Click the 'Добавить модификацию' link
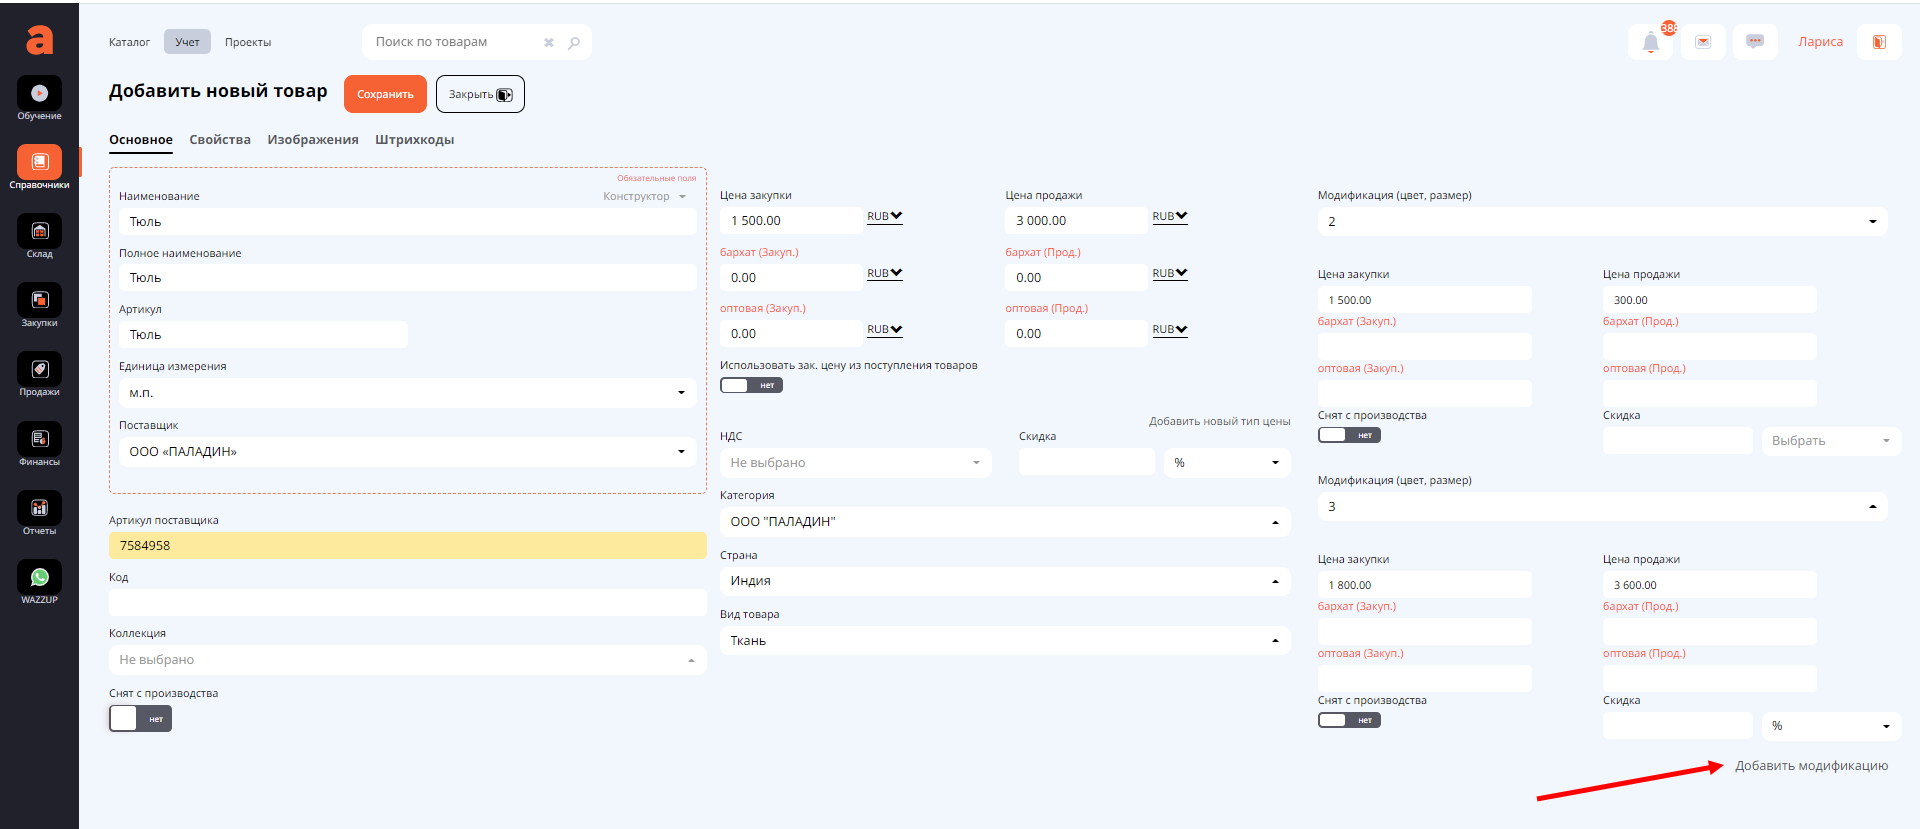Viewport: 1920px width, 829px height. pyautogui.click(x=1811, y=766)
